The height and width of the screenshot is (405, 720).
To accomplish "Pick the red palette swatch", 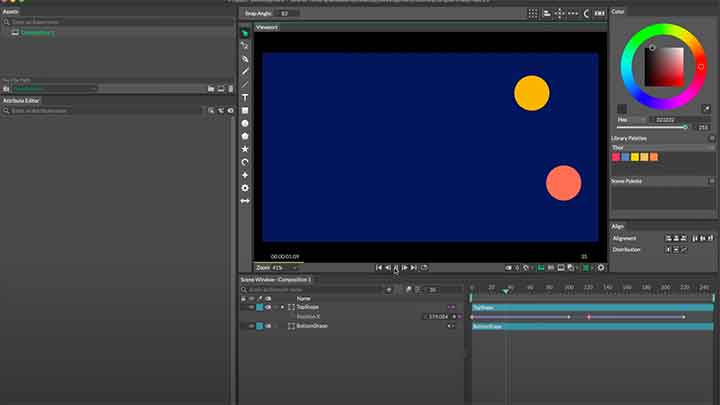I will (x=616, y=157).
